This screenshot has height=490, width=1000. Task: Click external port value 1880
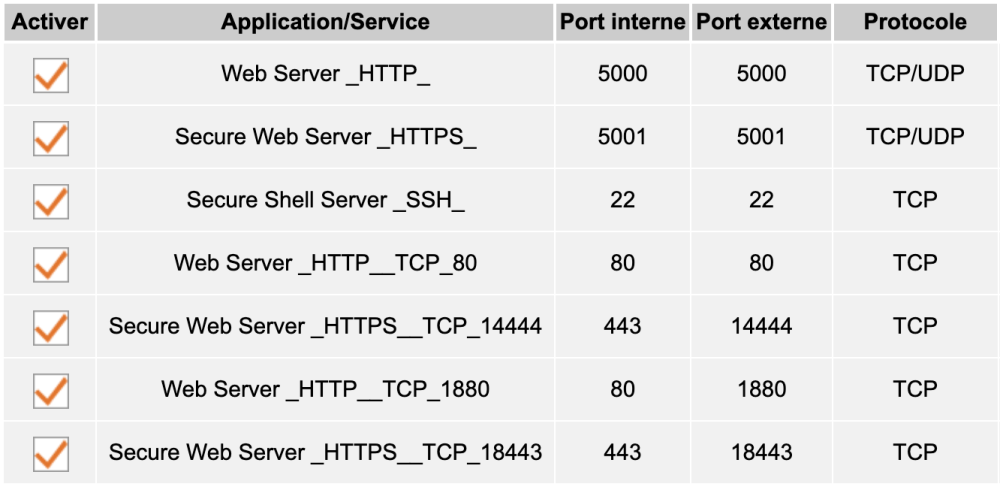coord(761,390)
